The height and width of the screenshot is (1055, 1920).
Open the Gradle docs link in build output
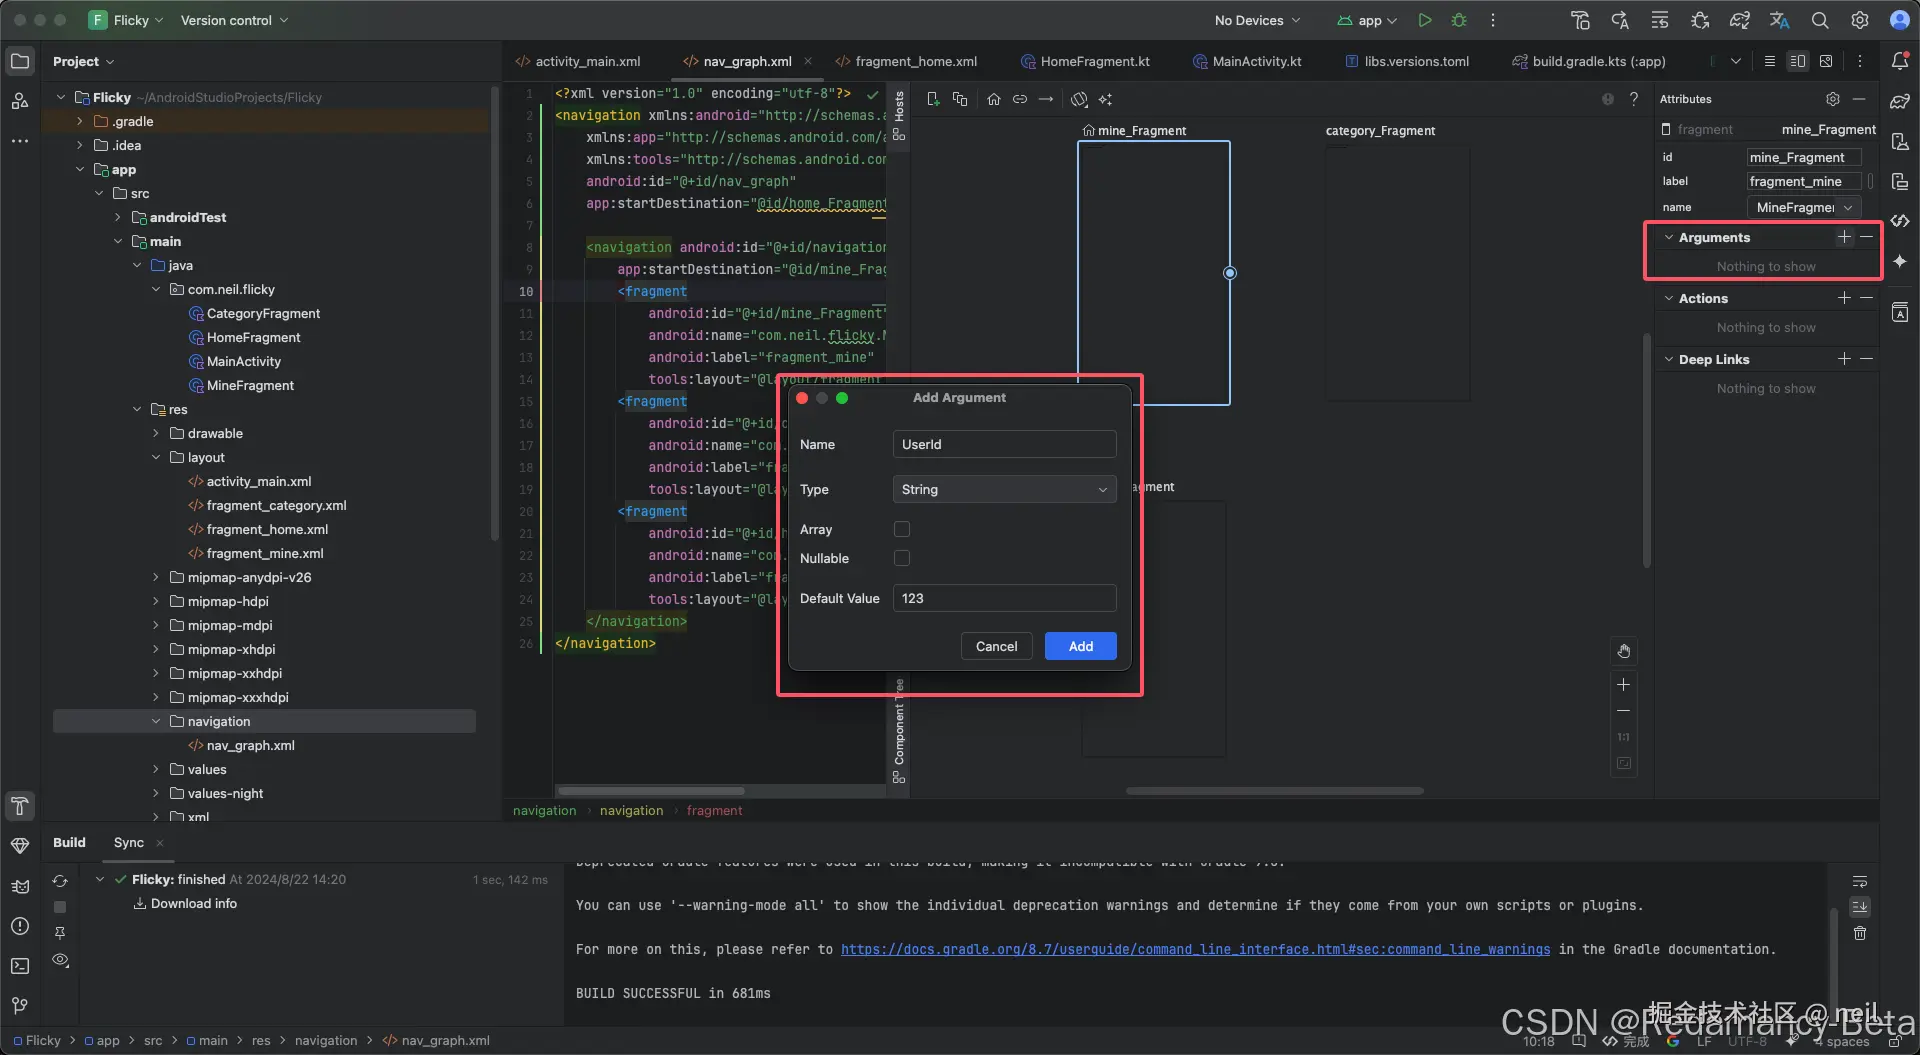(x=1195, y=949)
